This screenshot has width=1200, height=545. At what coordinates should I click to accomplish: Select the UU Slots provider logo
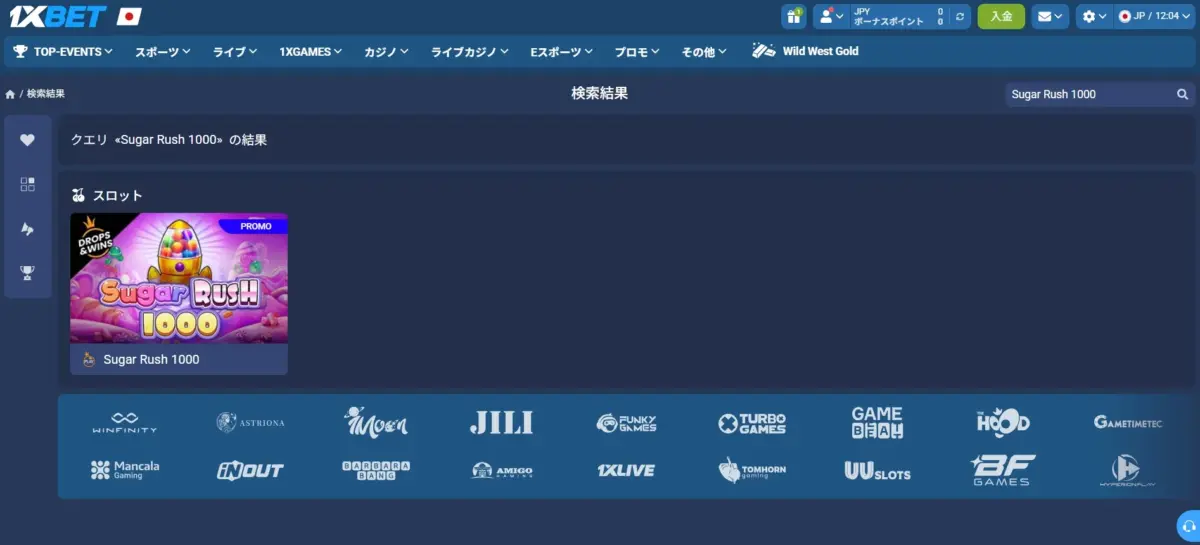877,470
